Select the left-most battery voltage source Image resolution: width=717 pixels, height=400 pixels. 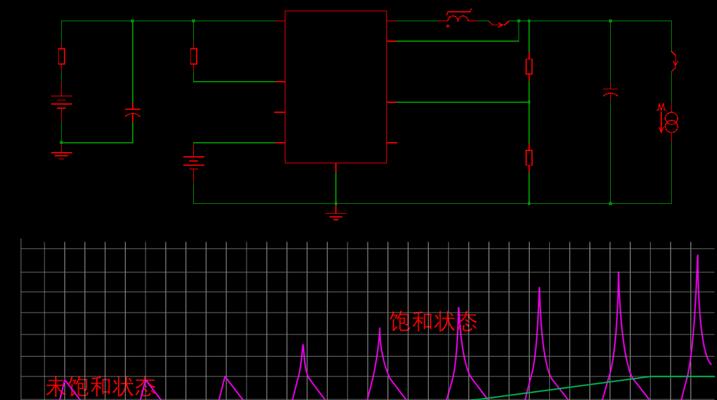[x=61, y=102]
